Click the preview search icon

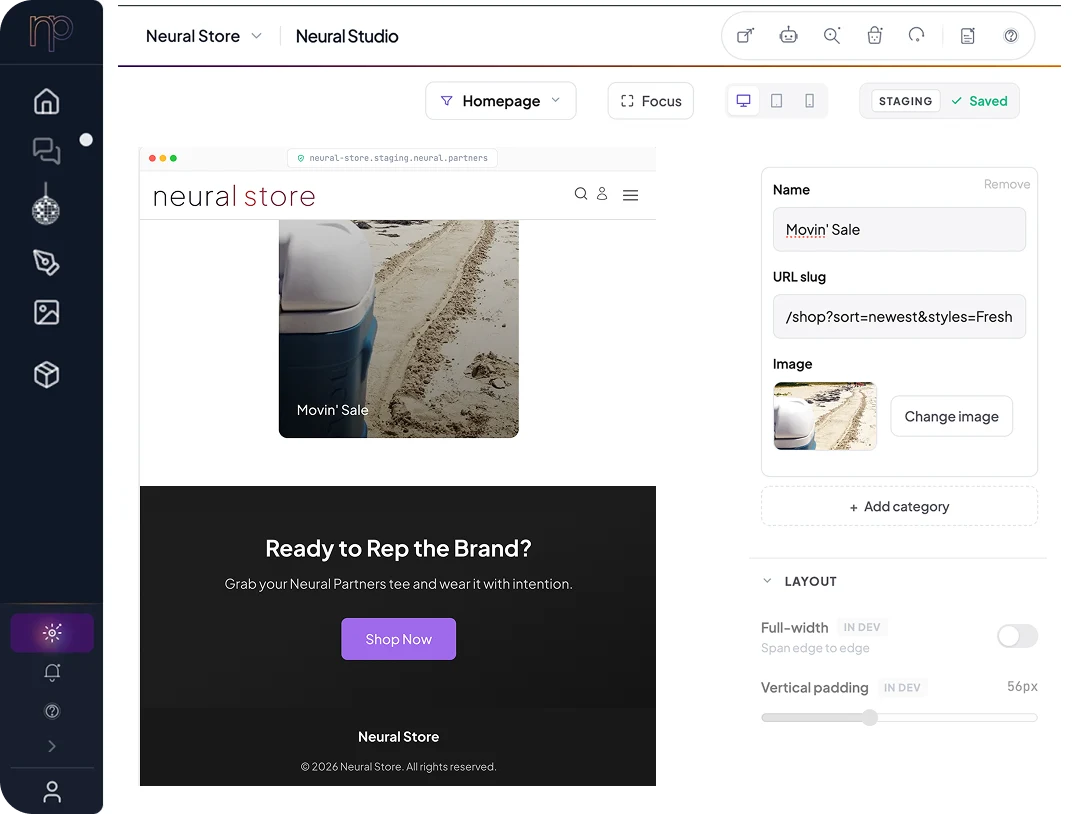click(581, 194)
